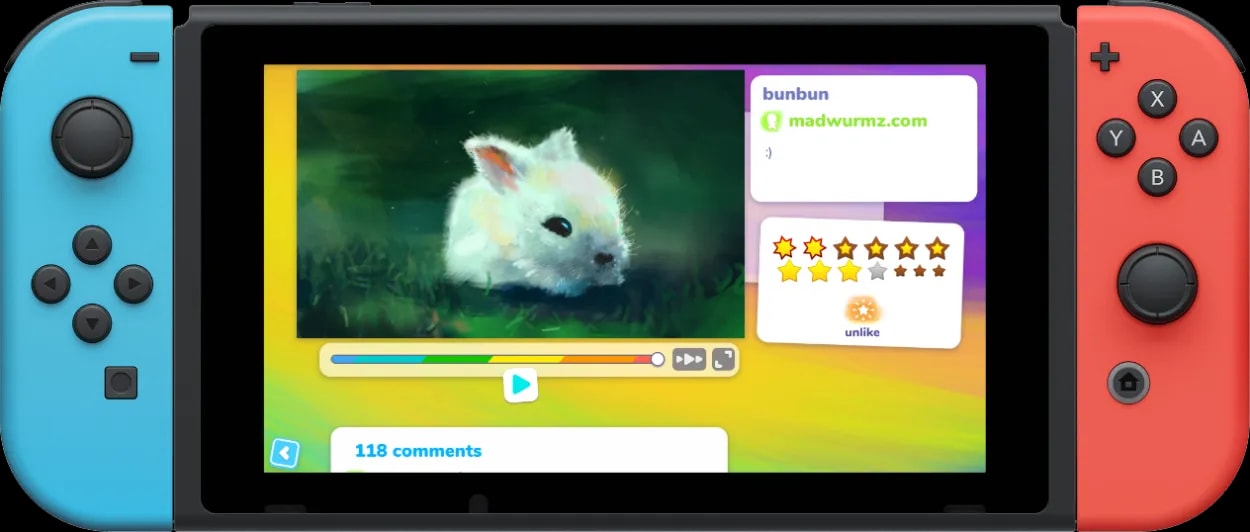Expand the 118 comments section
This screenshot has height=532, width=1250.
(418, 451)
